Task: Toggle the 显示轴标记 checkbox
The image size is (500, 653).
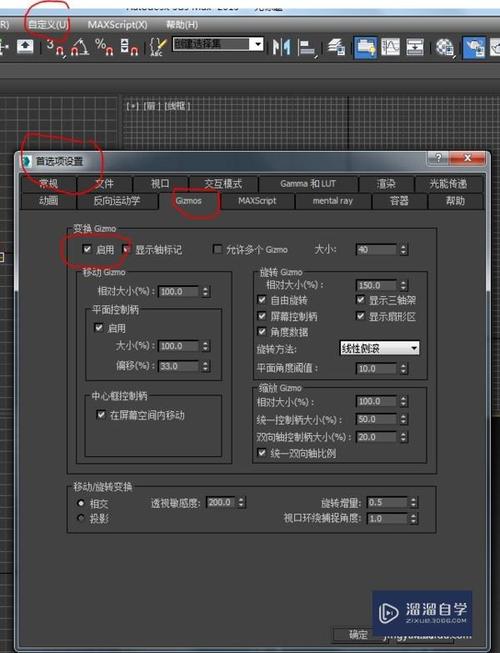Action: [126, 249]
